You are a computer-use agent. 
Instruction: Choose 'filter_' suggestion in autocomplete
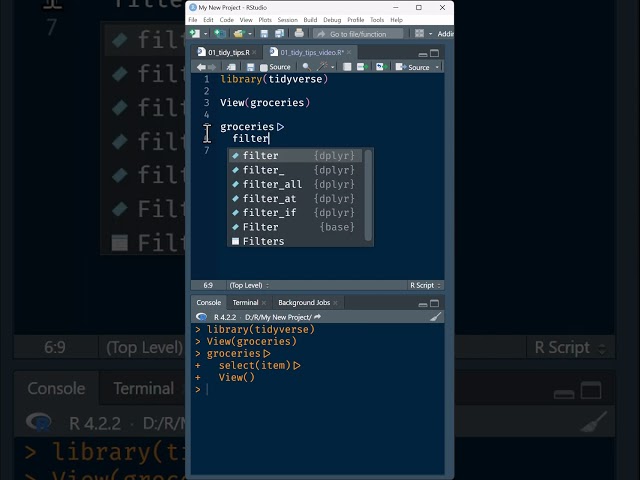296,170
